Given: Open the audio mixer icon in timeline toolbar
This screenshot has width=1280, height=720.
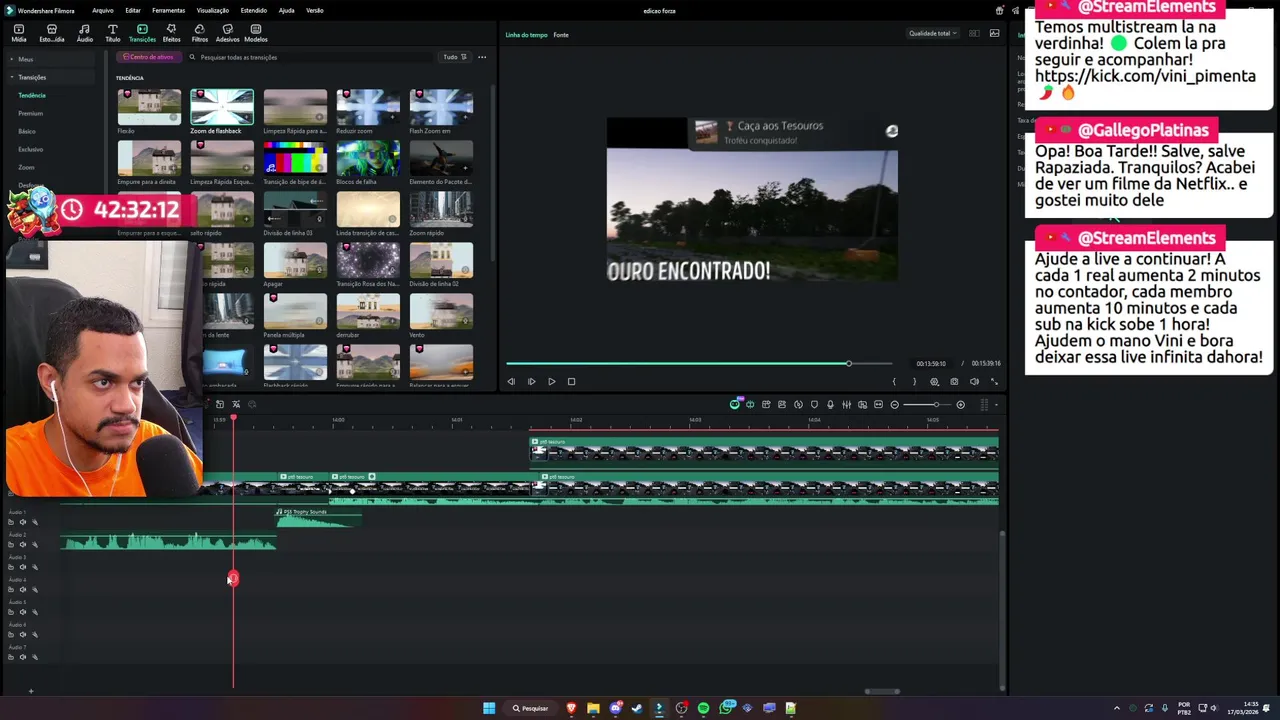Looking at the screenshot, I should 846,404.
